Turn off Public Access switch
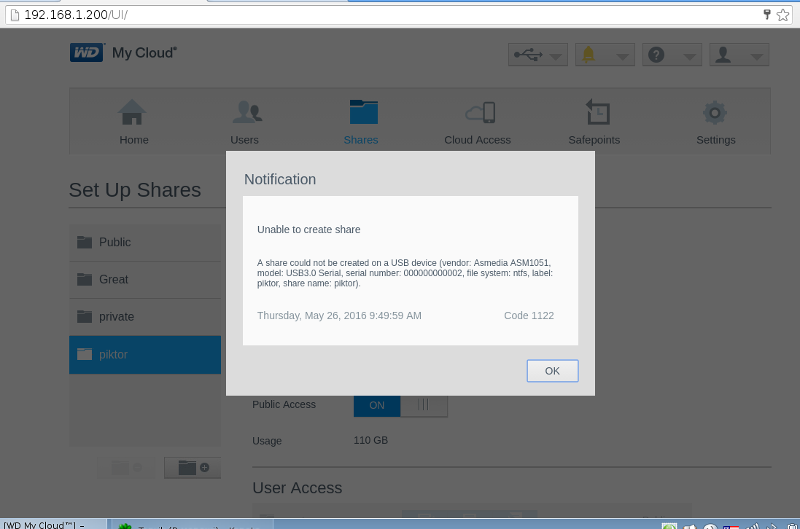This screenshot has width=800, height=529. [x=424, y=405]
